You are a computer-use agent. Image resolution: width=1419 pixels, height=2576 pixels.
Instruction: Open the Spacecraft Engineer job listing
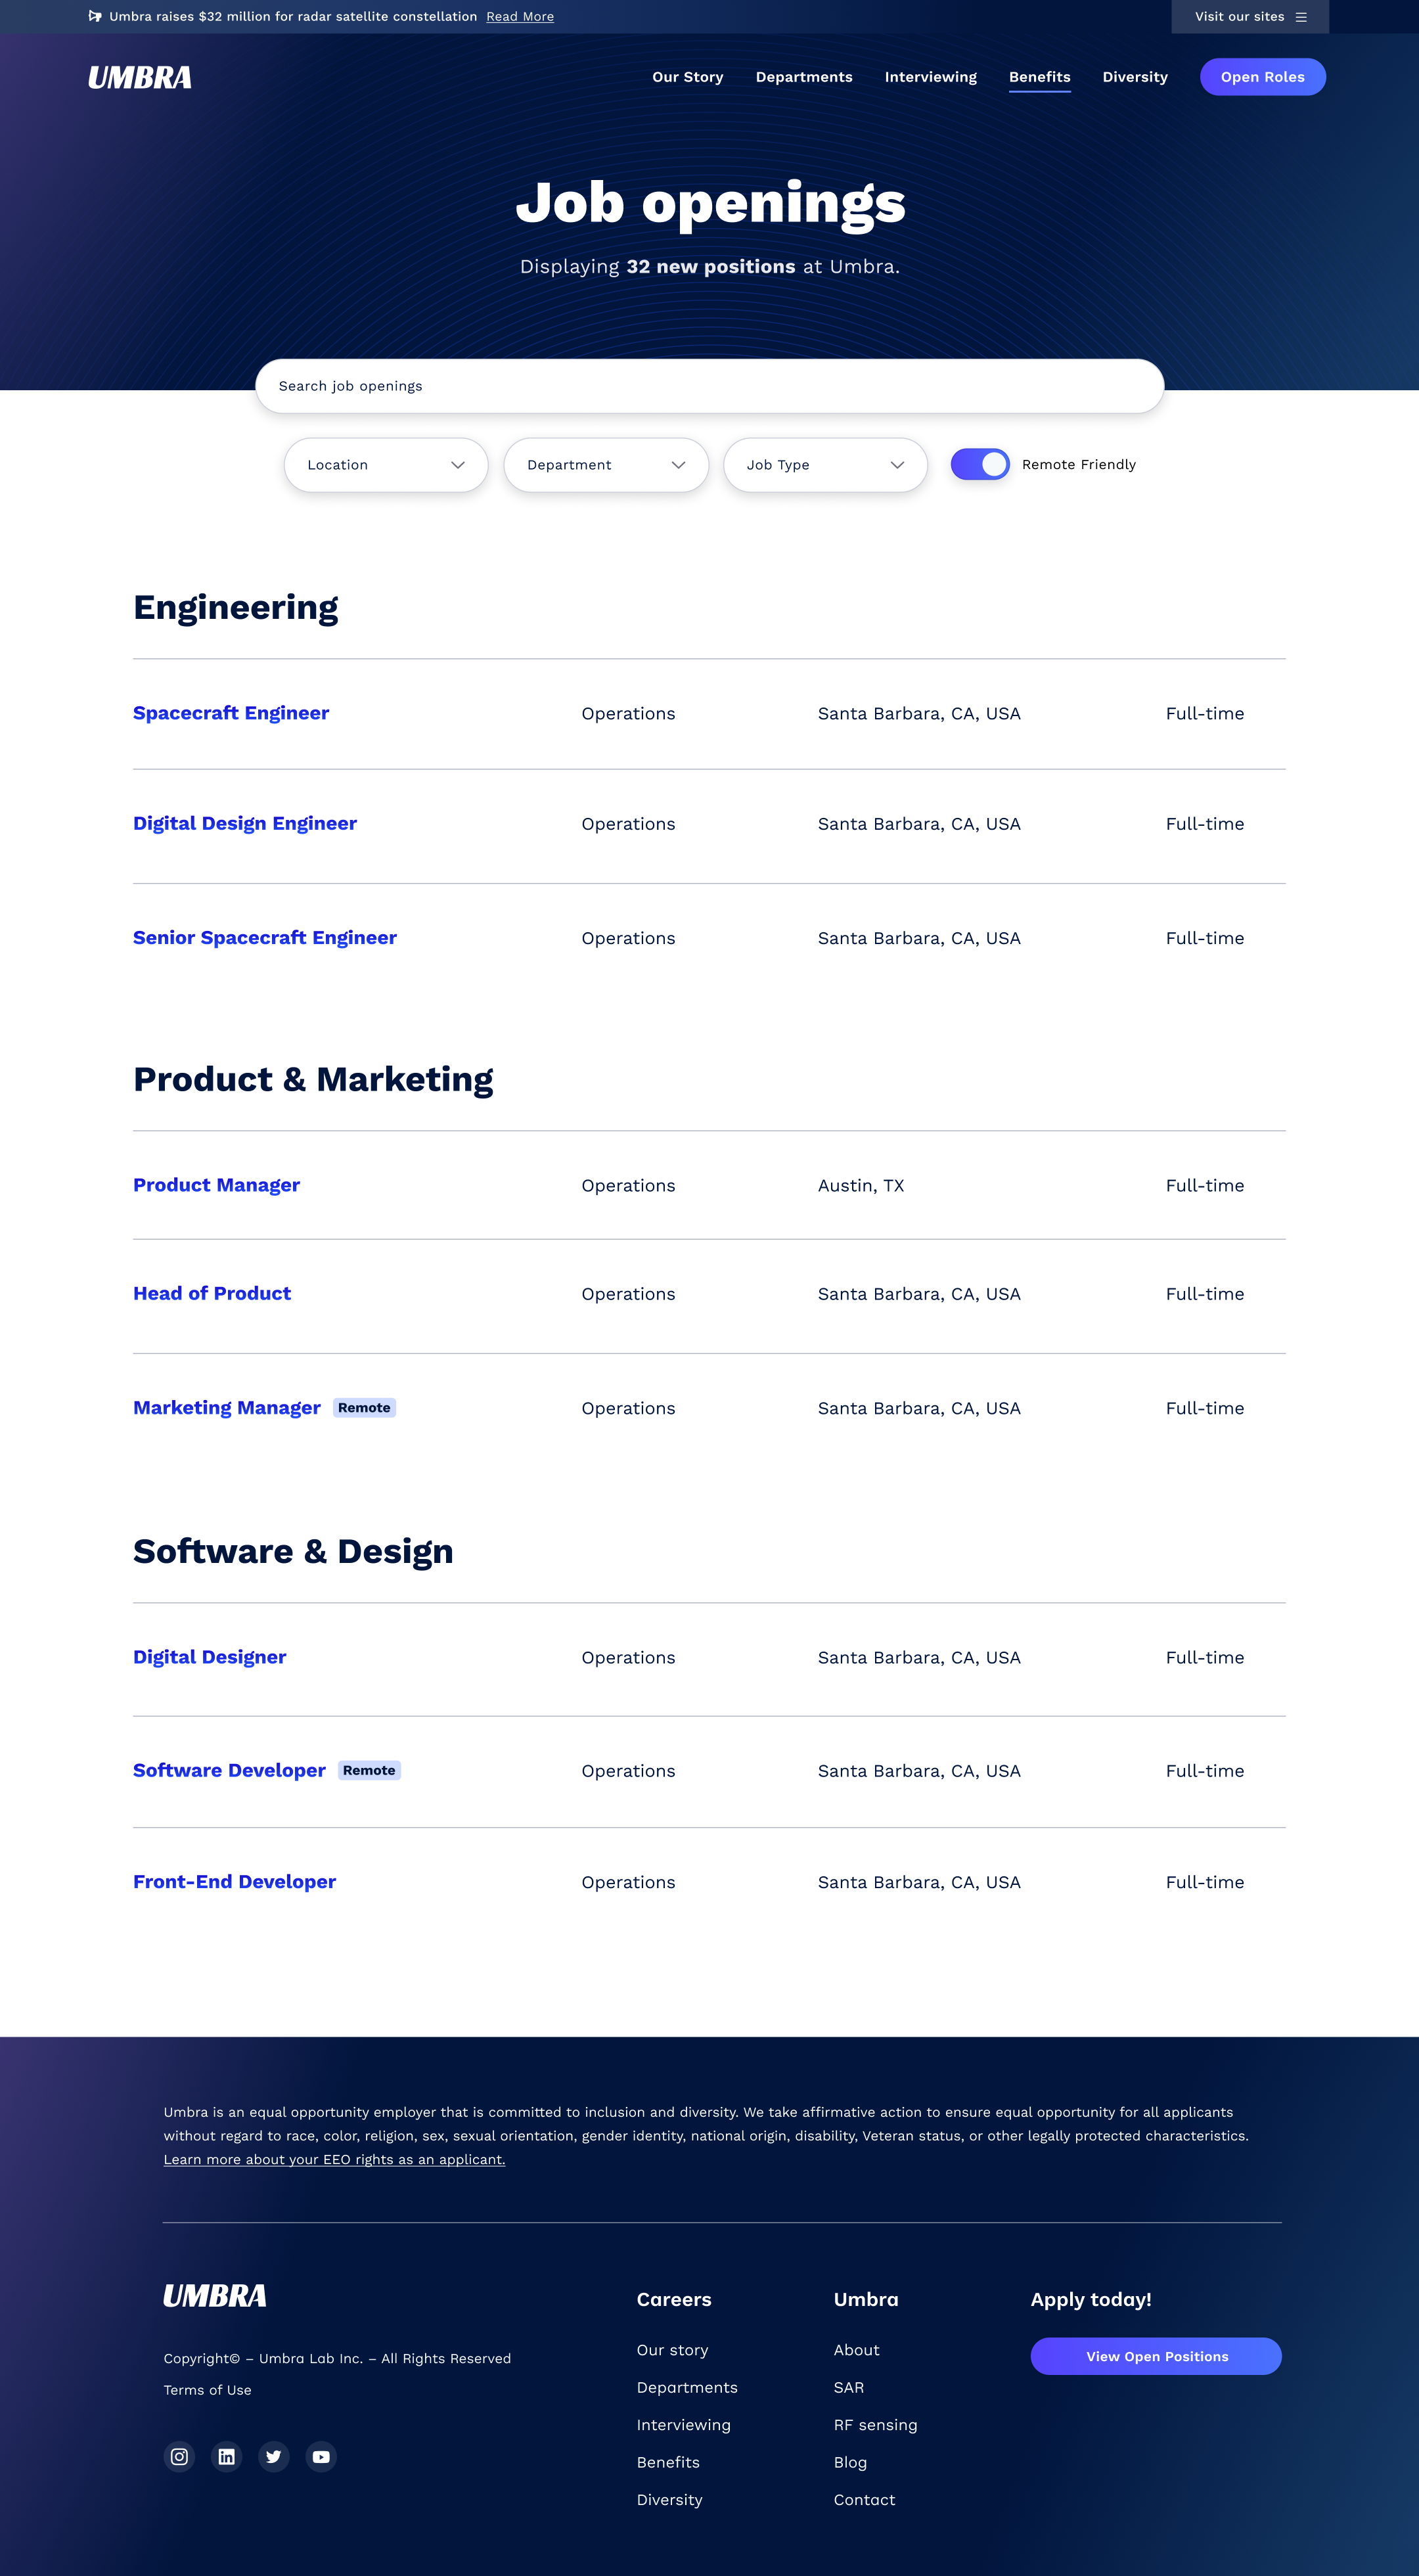pos(231,713)
